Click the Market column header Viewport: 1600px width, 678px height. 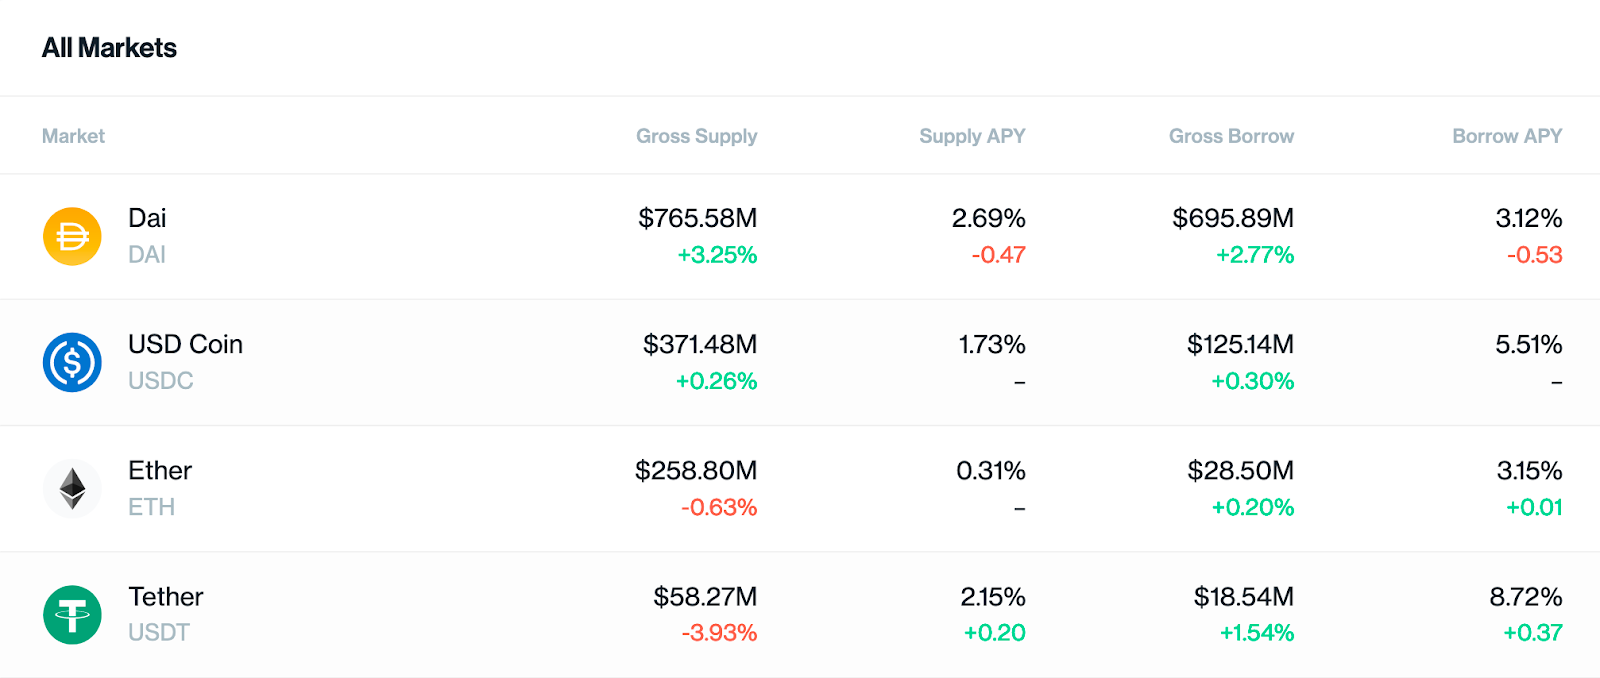pos(73,136)
